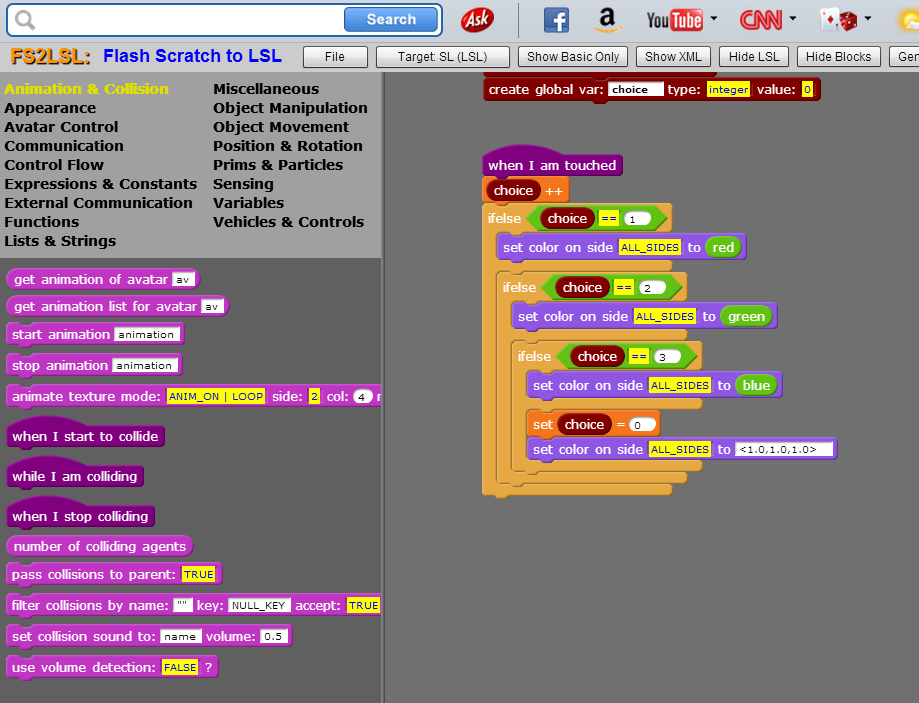Click 'while I am colliding' block
The image size is (919, 703).
74,476
